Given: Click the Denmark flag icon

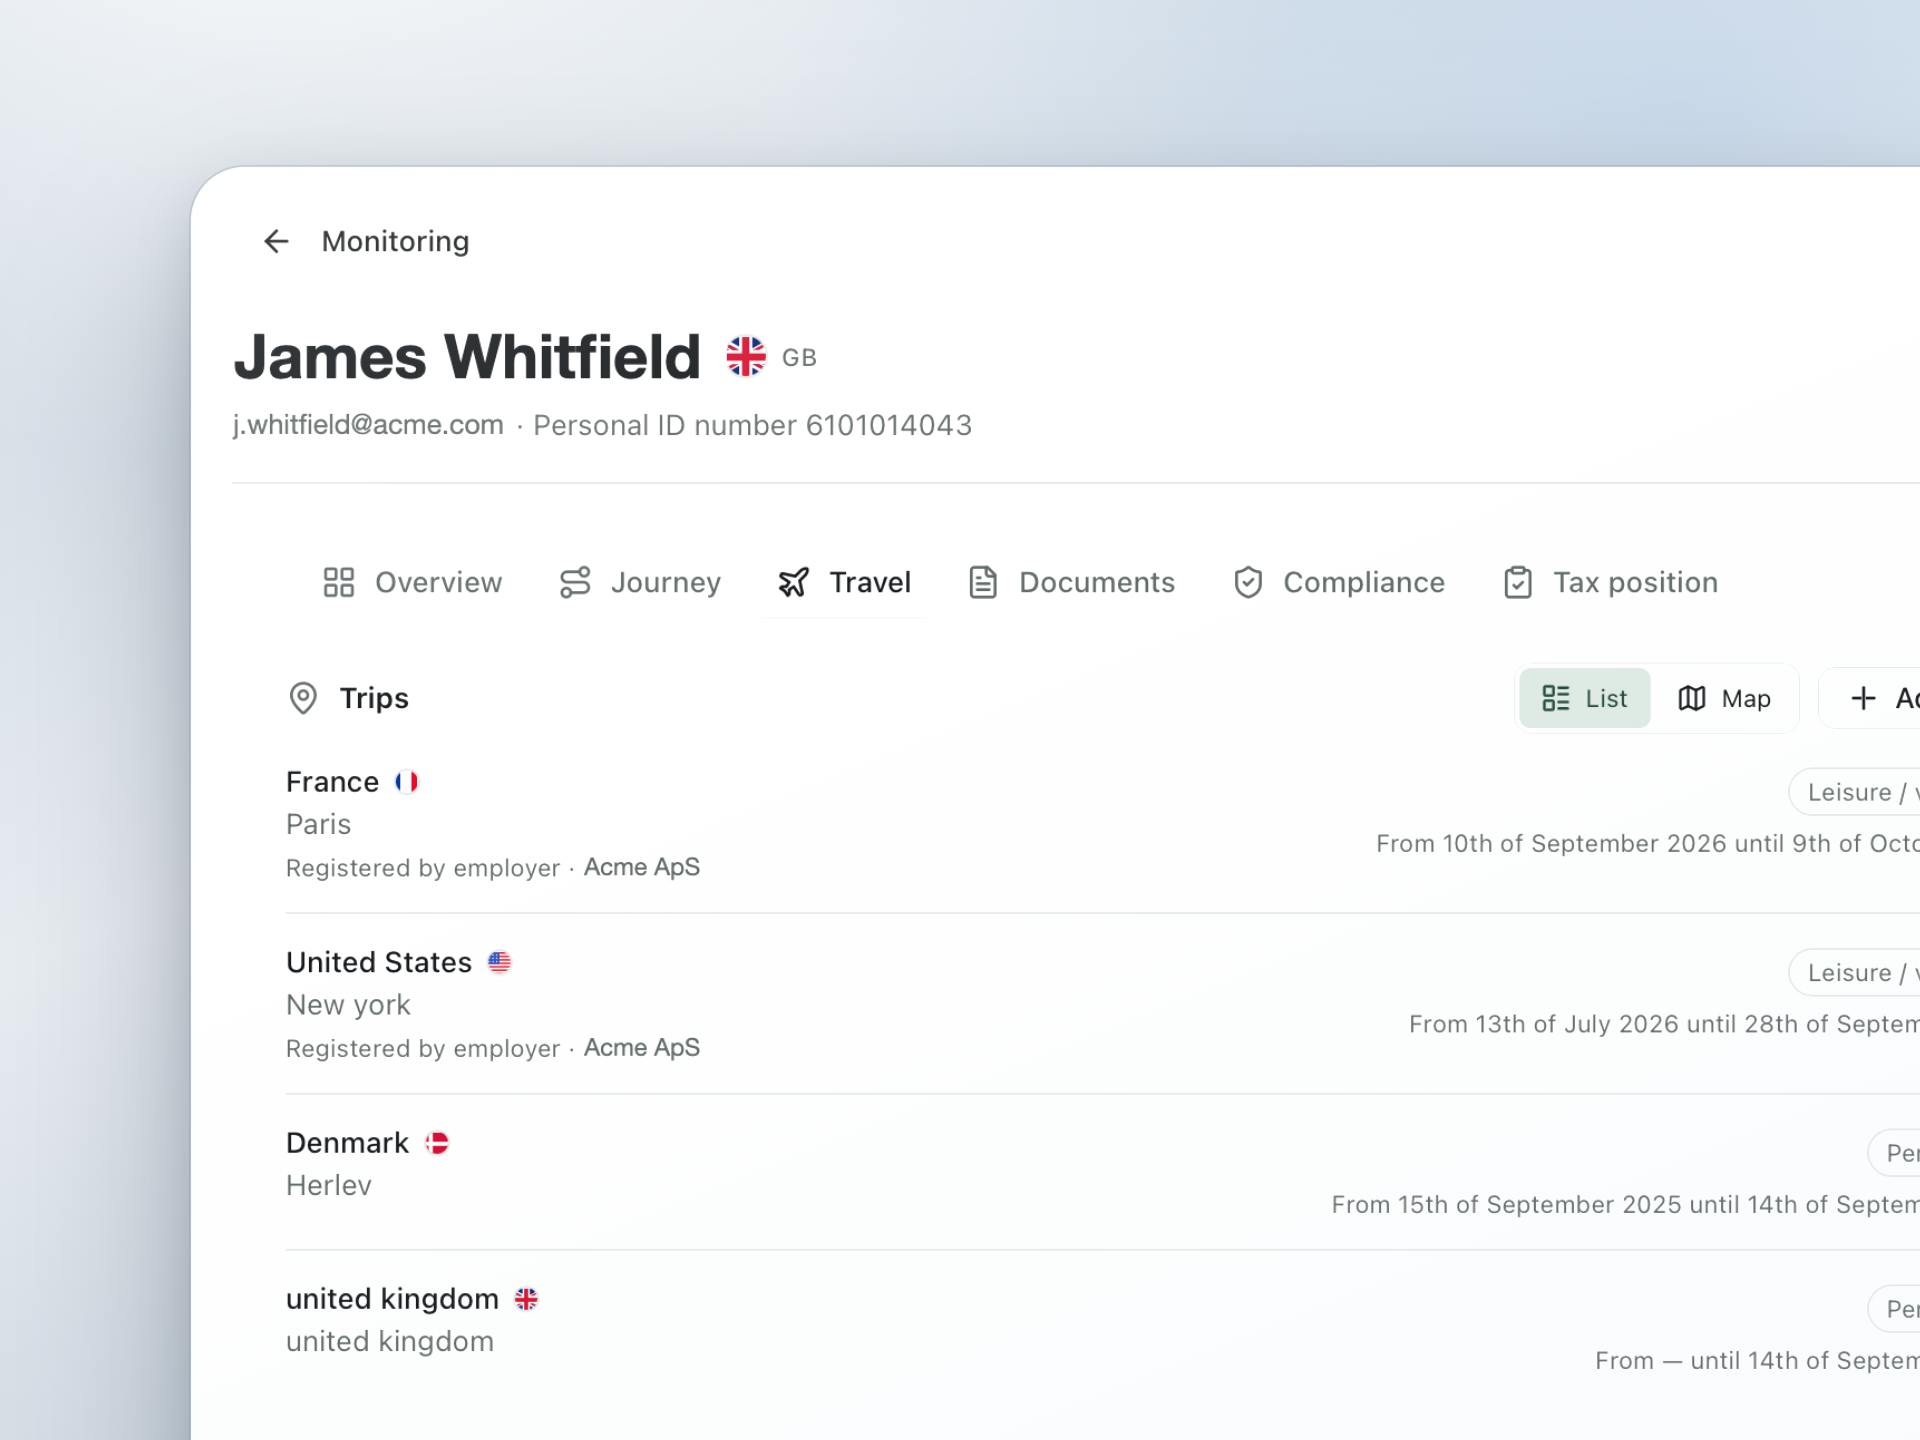Looking at the screenshot, I should coord(437,1143).
